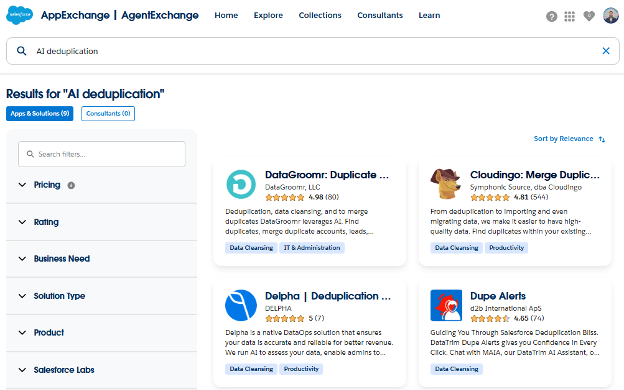Viewport: 624px width, 390px height.
Task: Click DataGroomr's Data Cleansing tag
Action: (251, 248)
